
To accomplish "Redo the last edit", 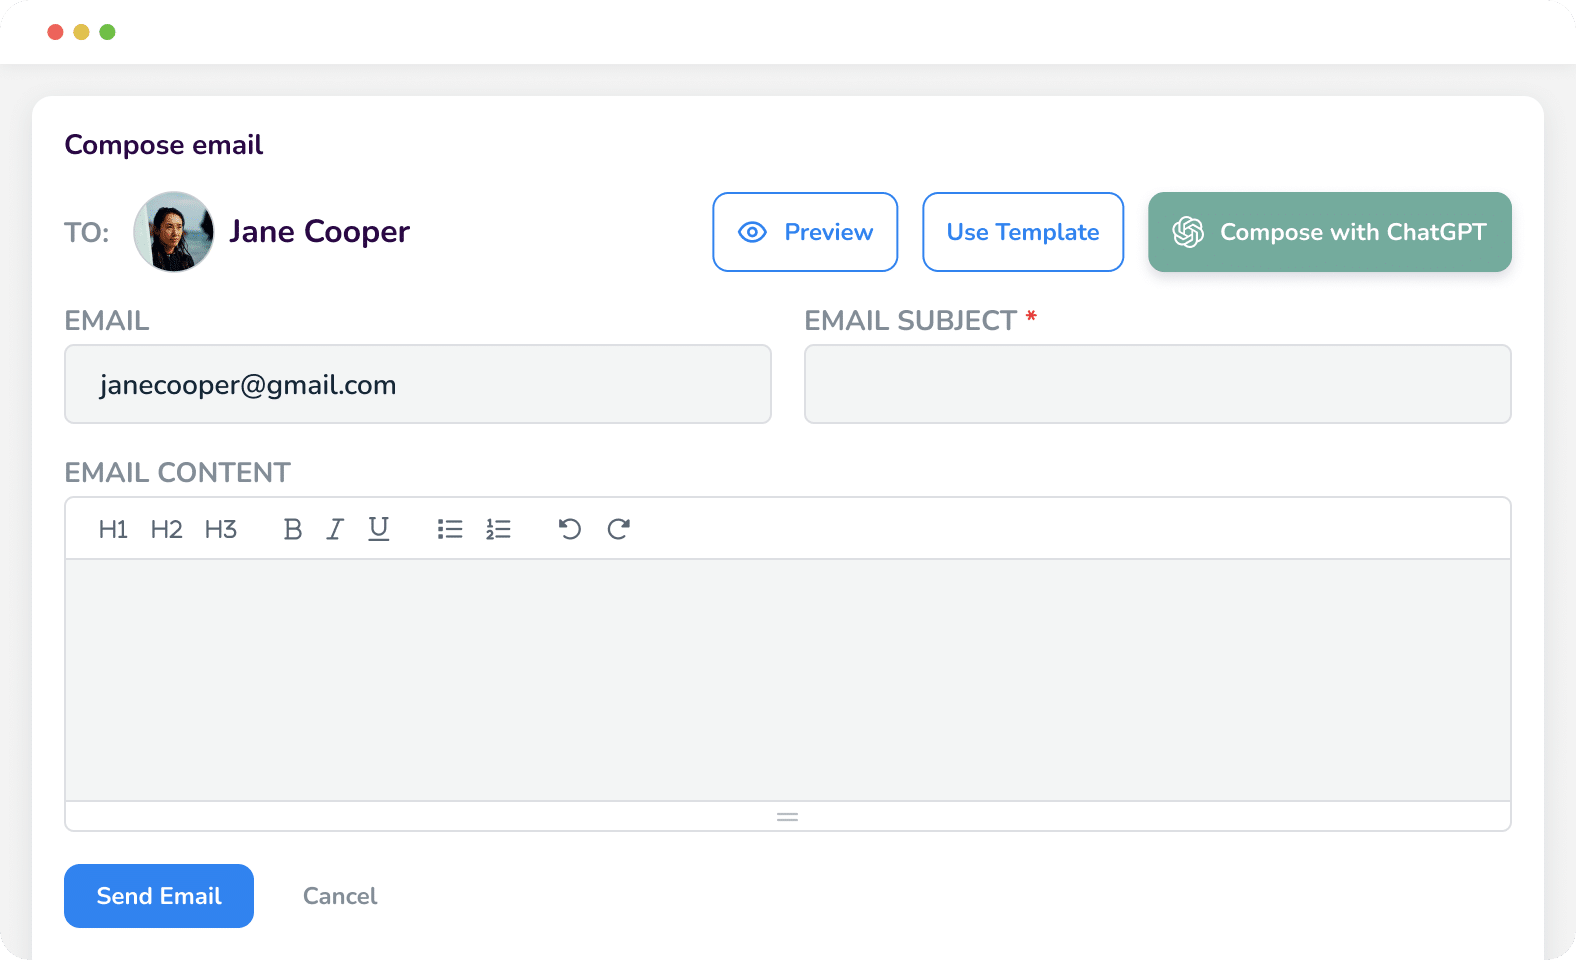I will [618, 529].
